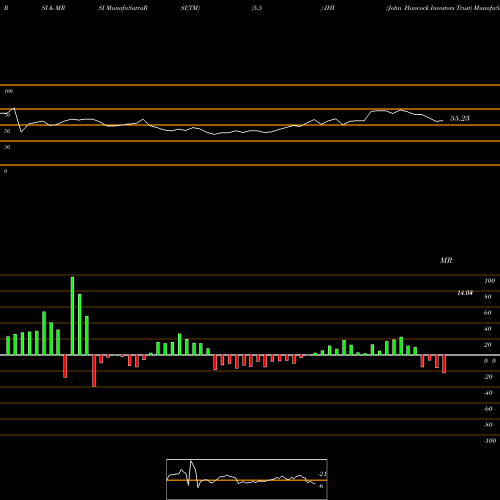The height and width of the screenshot is (500, 500).
Task: Click the -6 value in mini chart
Action: (320, 486)
